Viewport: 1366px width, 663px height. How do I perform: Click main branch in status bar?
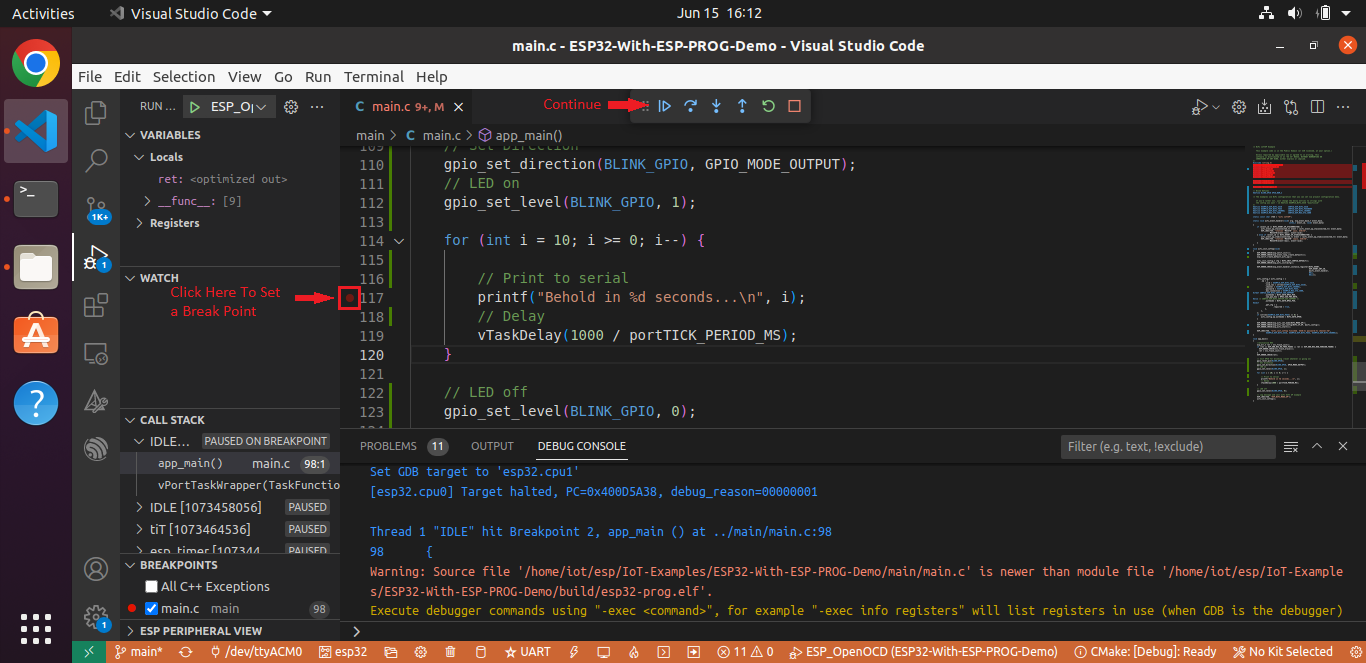point(139,652)
